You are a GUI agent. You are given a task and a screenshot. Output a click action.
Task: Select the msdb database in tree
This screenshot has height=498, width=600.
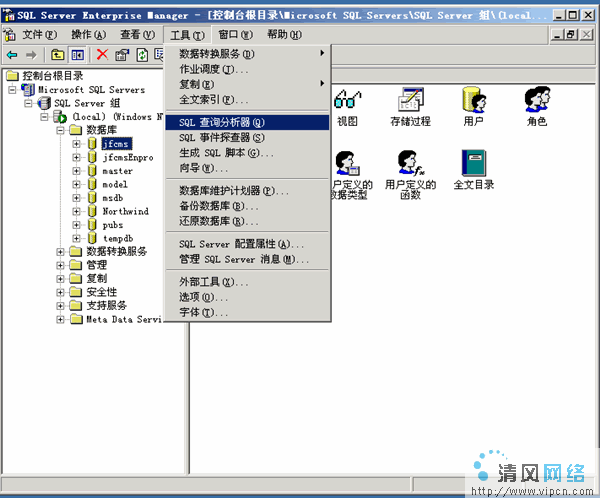tap(112, 198)
